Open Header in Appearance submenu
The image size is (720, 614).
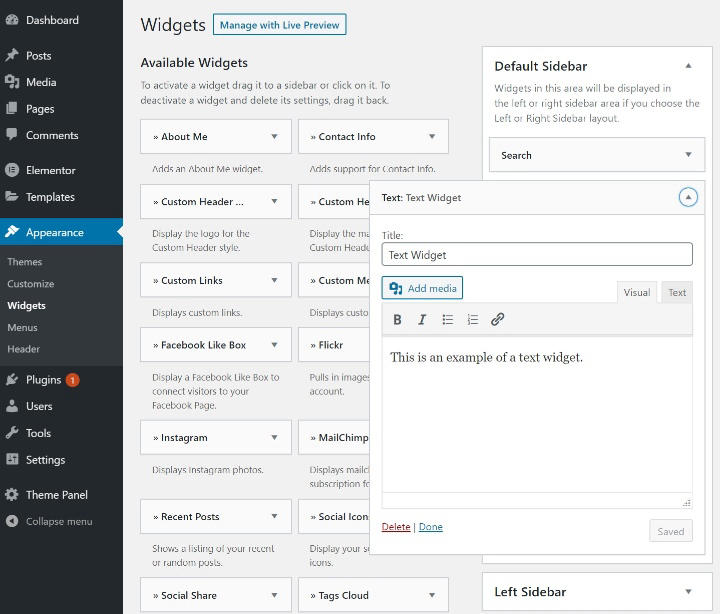(x=23, y=349)
